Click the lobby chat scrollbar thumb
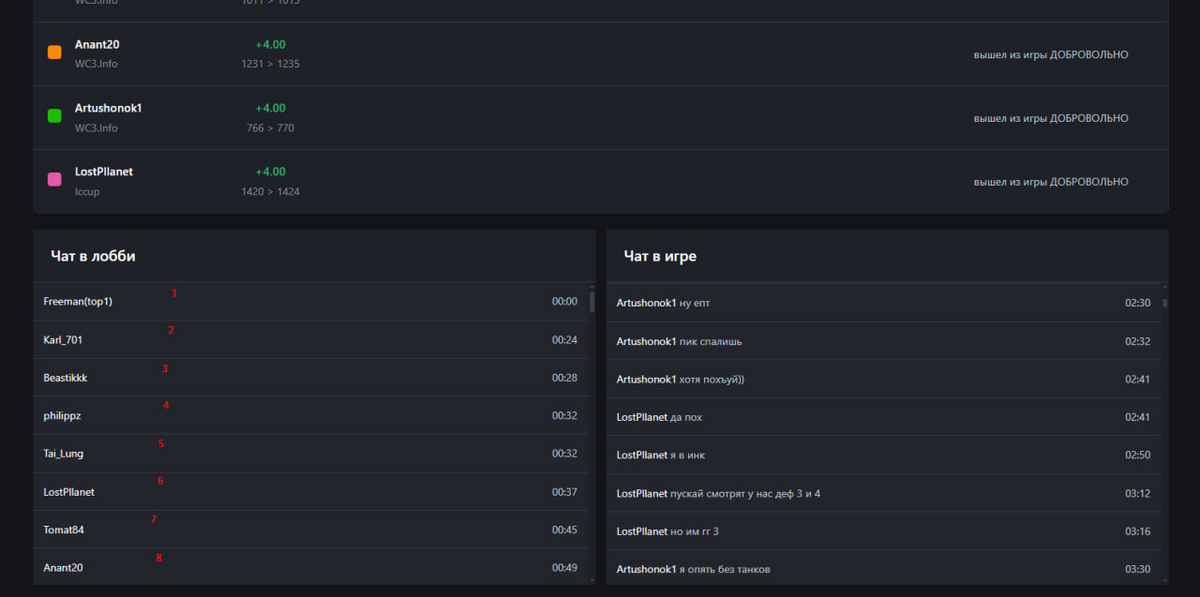 [592, 302]
